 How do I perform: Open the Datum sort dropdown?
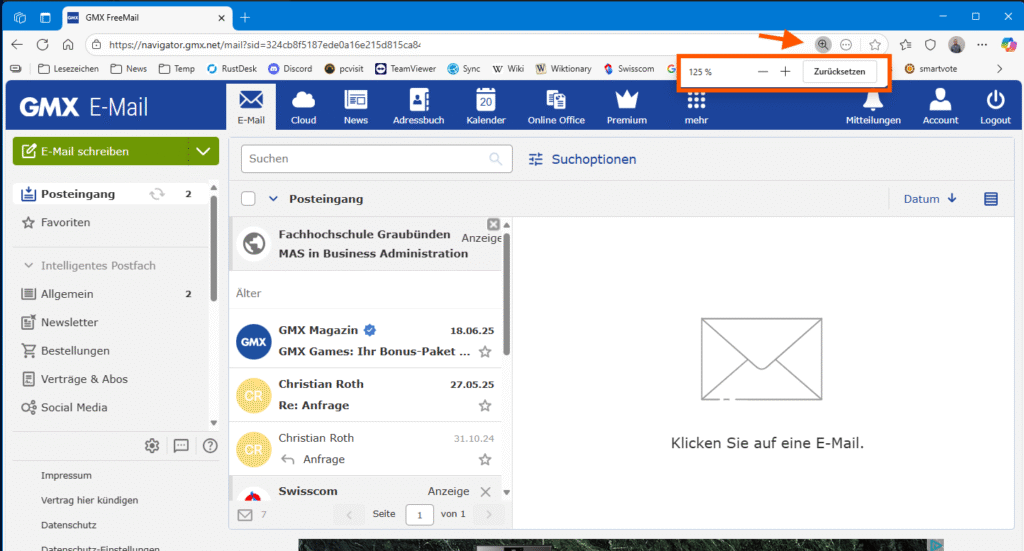(x=930, y=199)
